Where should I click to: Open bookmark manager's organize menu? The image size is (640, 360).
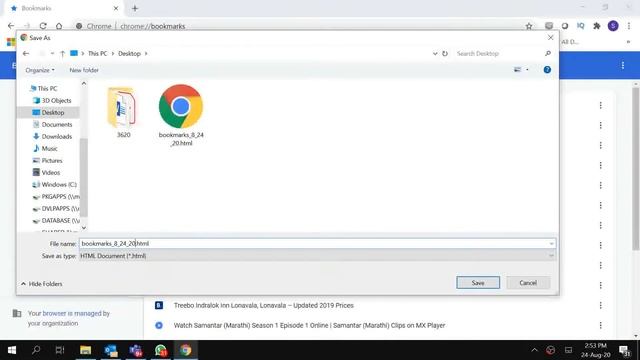623,65
